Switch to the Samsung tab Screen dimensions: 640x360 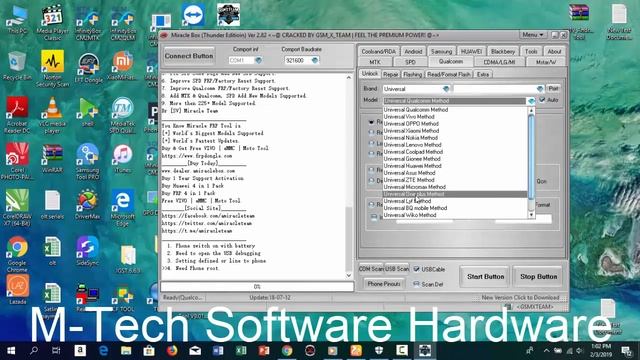point(441,51)
